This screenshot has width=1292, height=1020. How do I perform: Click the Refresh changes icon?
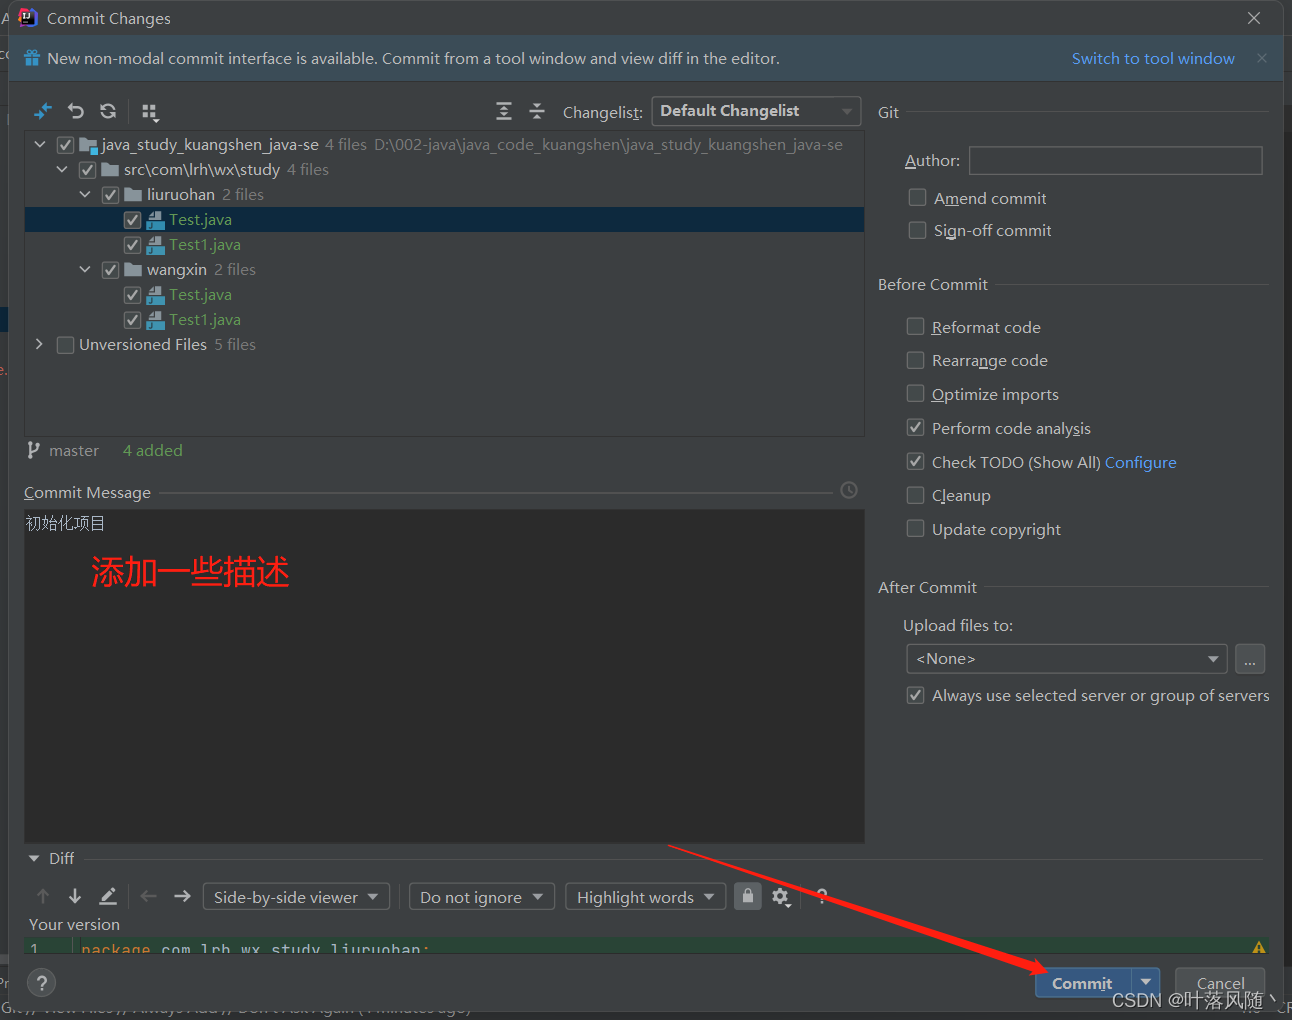108,111
